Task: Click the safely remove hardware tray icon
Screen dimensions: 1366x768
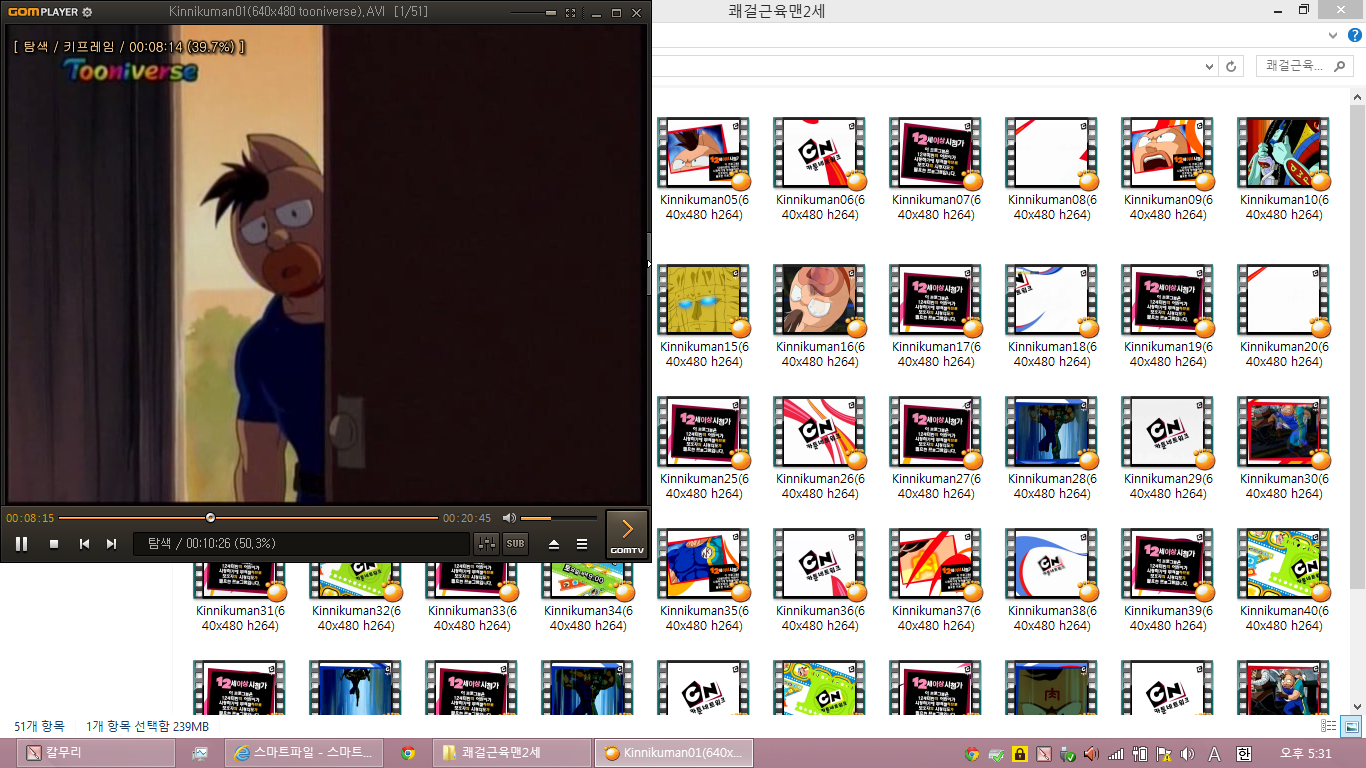Action: pos(1068,754)
